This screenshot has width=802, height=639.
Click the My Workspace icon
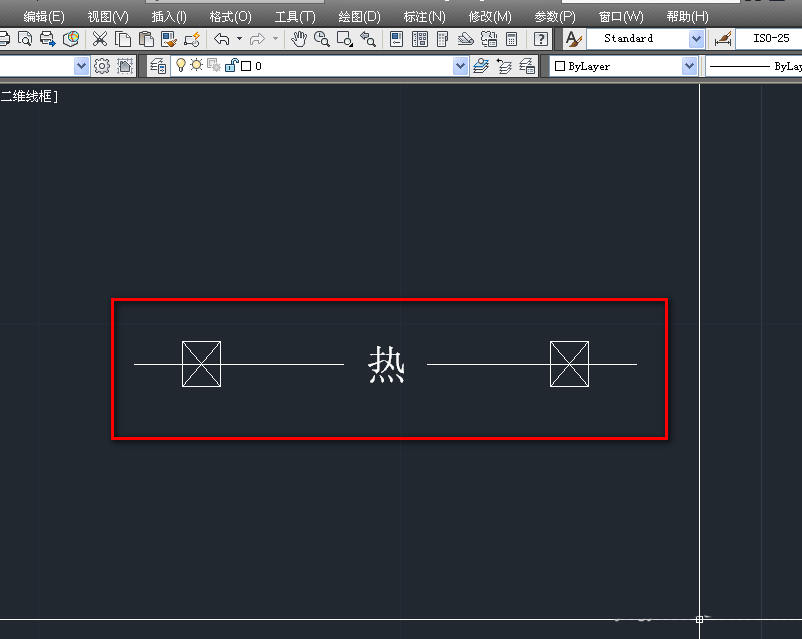pyautogui.click(x=125, y=66)
